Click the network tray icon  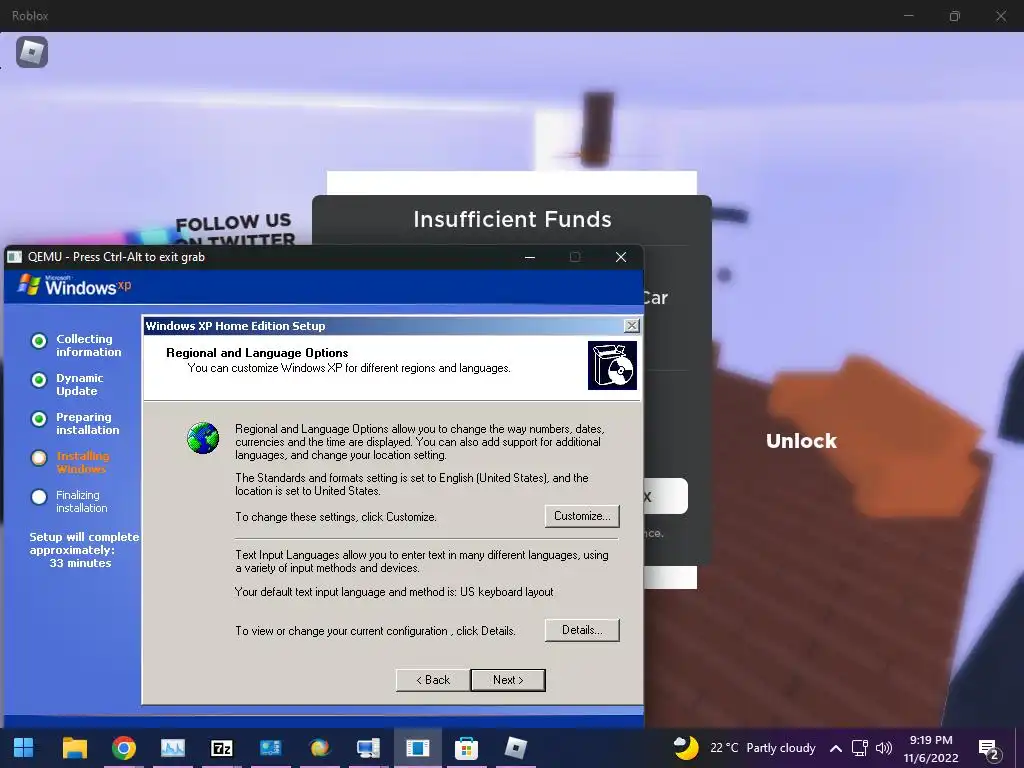pyautogui.click(x=859, y=748)
